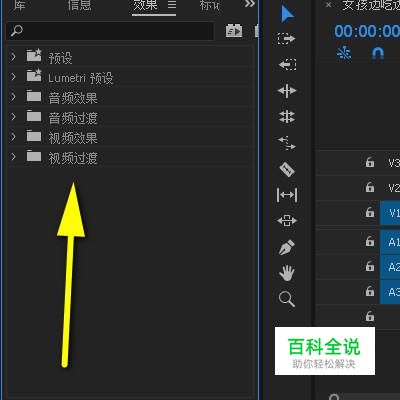Open the 效果 panel menu icon
This screenshot has height=400, width=400.
click(x=172, y=5)
